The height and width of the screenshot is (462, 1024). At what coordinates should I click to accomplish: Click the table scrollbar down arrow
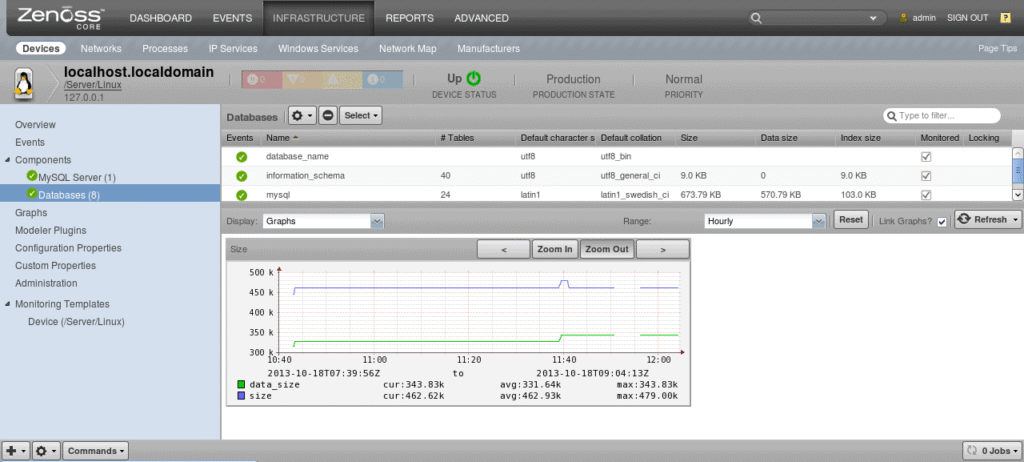pos(1017,195)
